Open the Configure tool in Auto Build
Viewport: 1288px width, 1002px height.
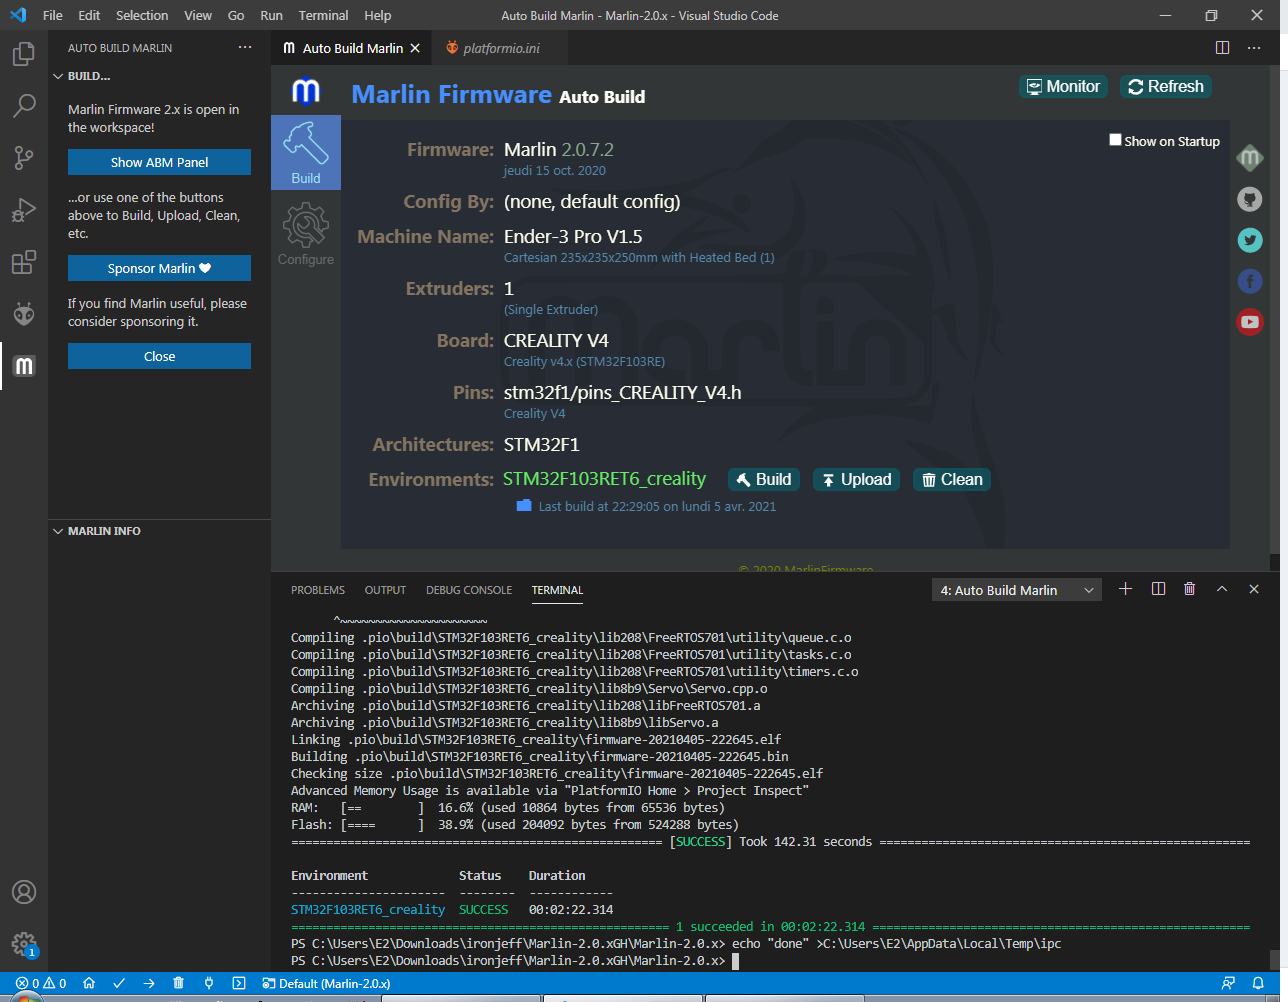pyautogui.click(x=306, y=235)
